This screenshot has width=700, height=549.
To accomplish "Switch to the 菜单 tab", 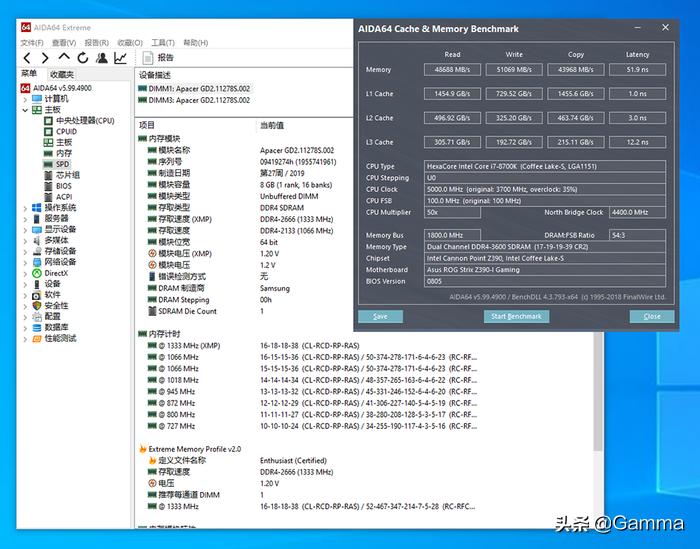I will click(x=29, y=73).
